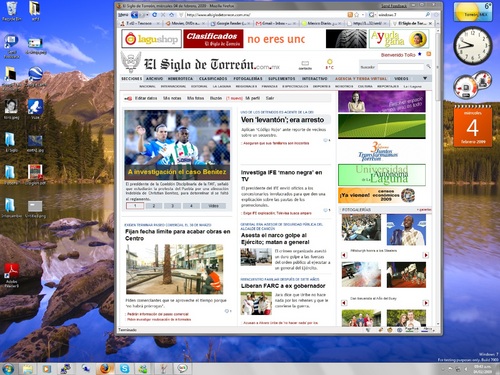The height and width of the screenshot is (375, 500).
Task: Bookmark this page with the star icon
Action: point(357,15)
